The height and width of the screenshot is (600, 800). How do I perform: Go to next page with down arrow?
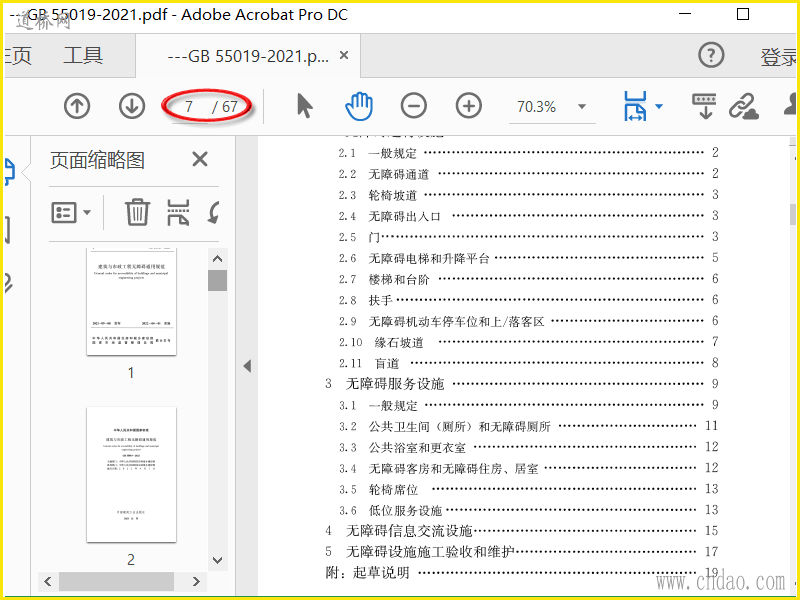coord(132,106)
